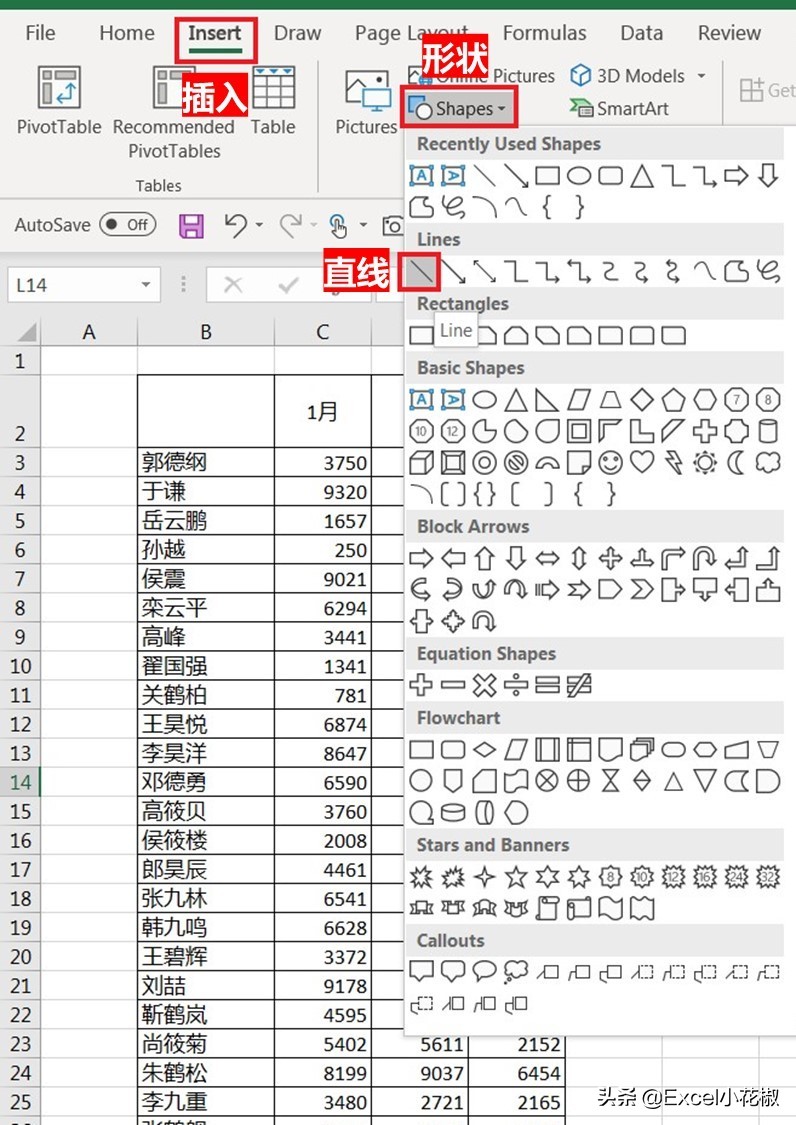Open the Name Box dropdown arrow
Viewport: 796px width, 1125px height.
(x=146, y=285)
